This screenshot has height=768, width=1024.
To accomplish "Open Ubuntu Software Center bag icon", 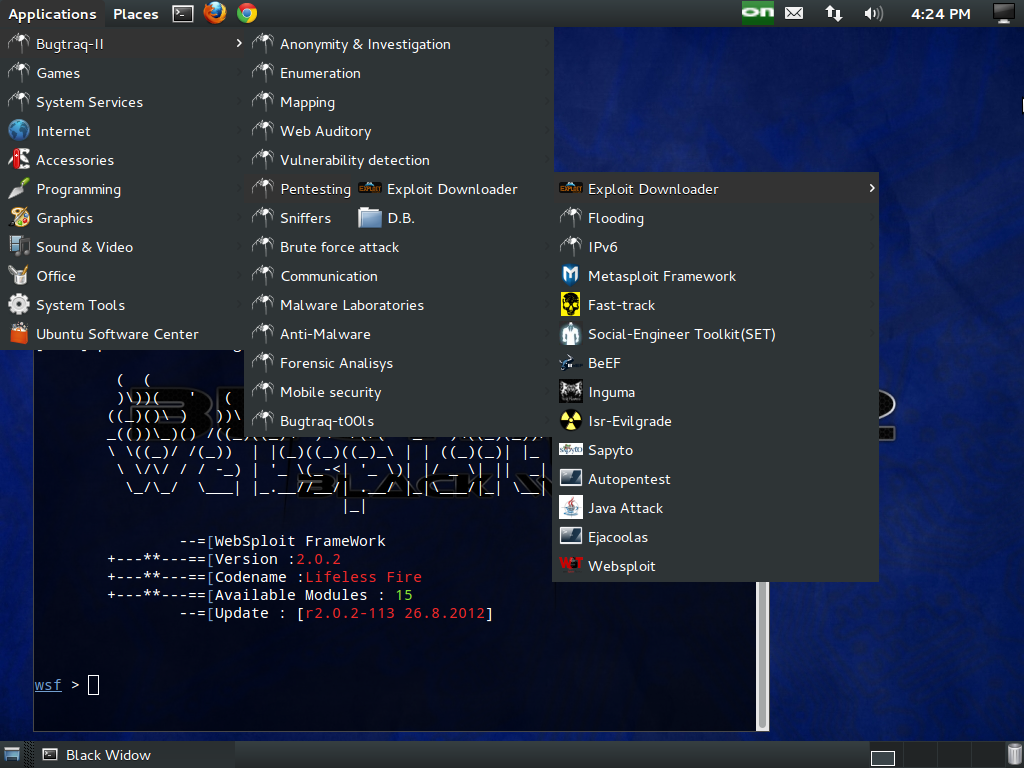I will 19,334.
